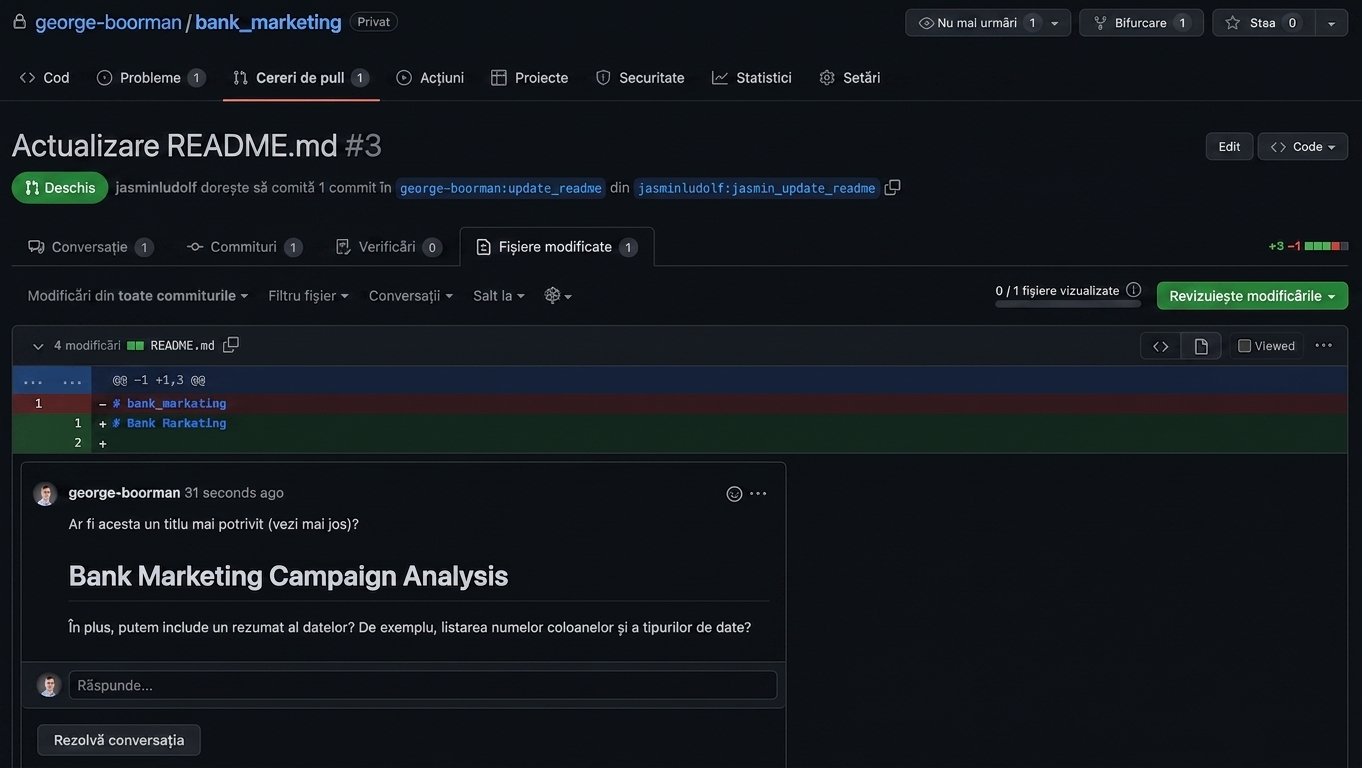Viewport: 1362px width, 768px height.
Task: Click the Privat visibility label
Action: [x=374, y=22]
